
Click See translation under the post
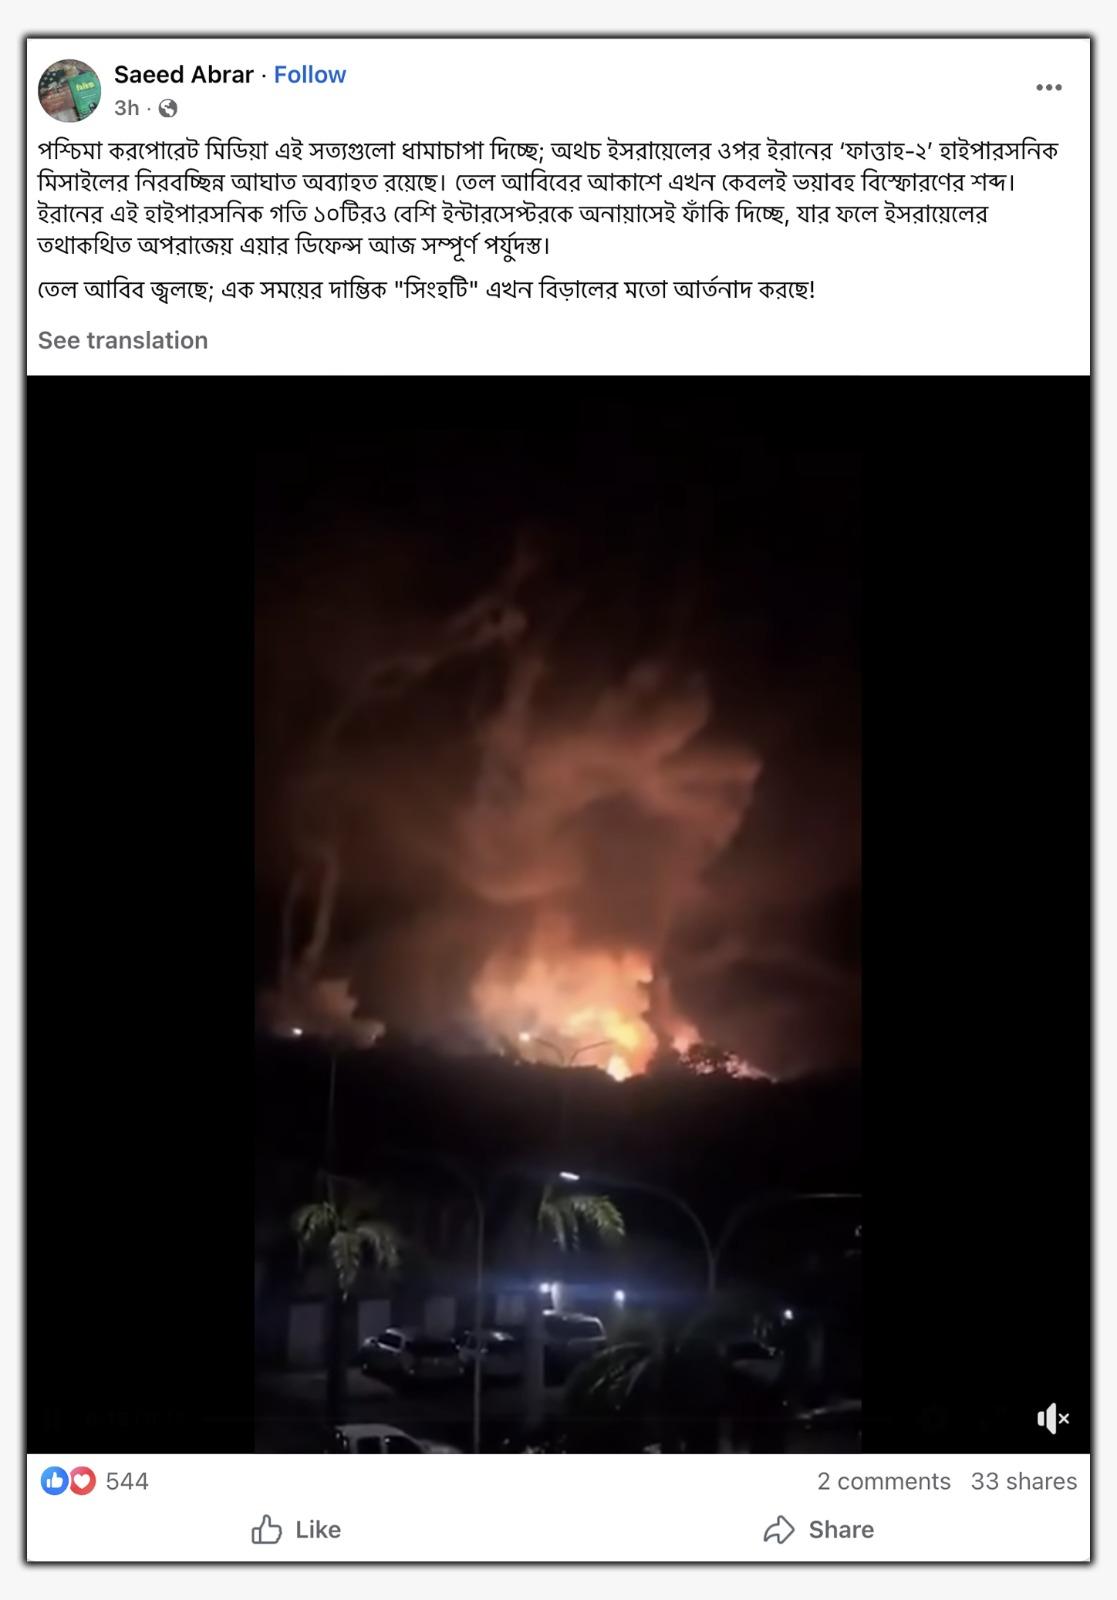click(123, 340)
